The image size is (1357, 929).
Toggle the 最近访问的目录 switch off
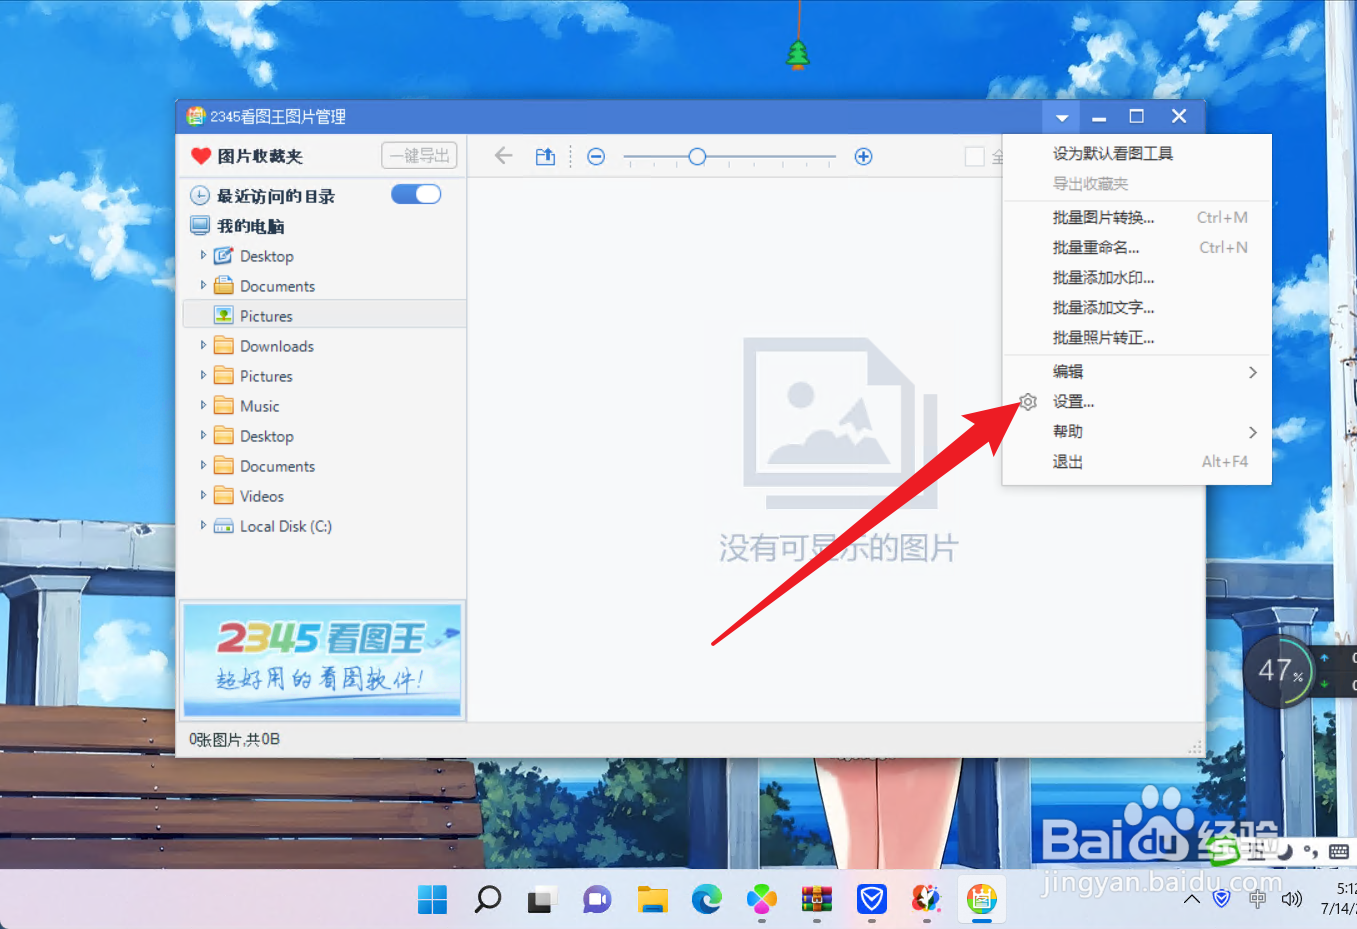pos(416,194)
